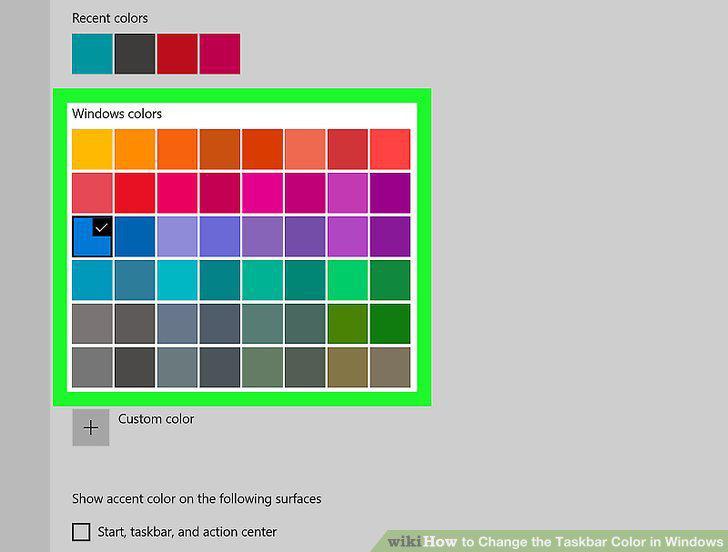Choose the blue-gray swatch, third in bottom row

point(177,367)
